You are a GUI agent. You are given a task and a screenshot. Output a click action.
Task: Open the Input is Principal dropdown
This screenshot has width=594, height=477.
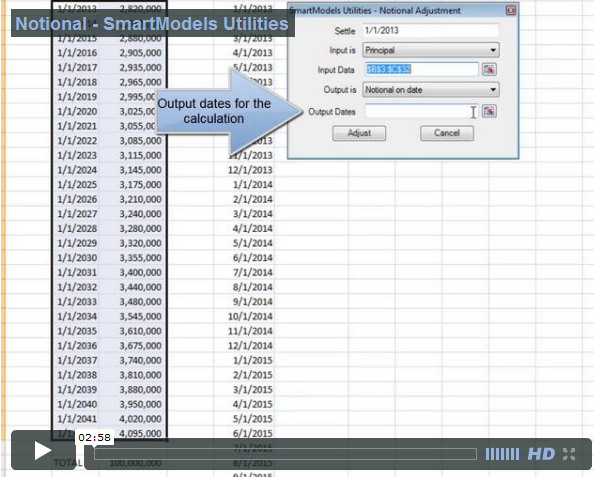431,50
